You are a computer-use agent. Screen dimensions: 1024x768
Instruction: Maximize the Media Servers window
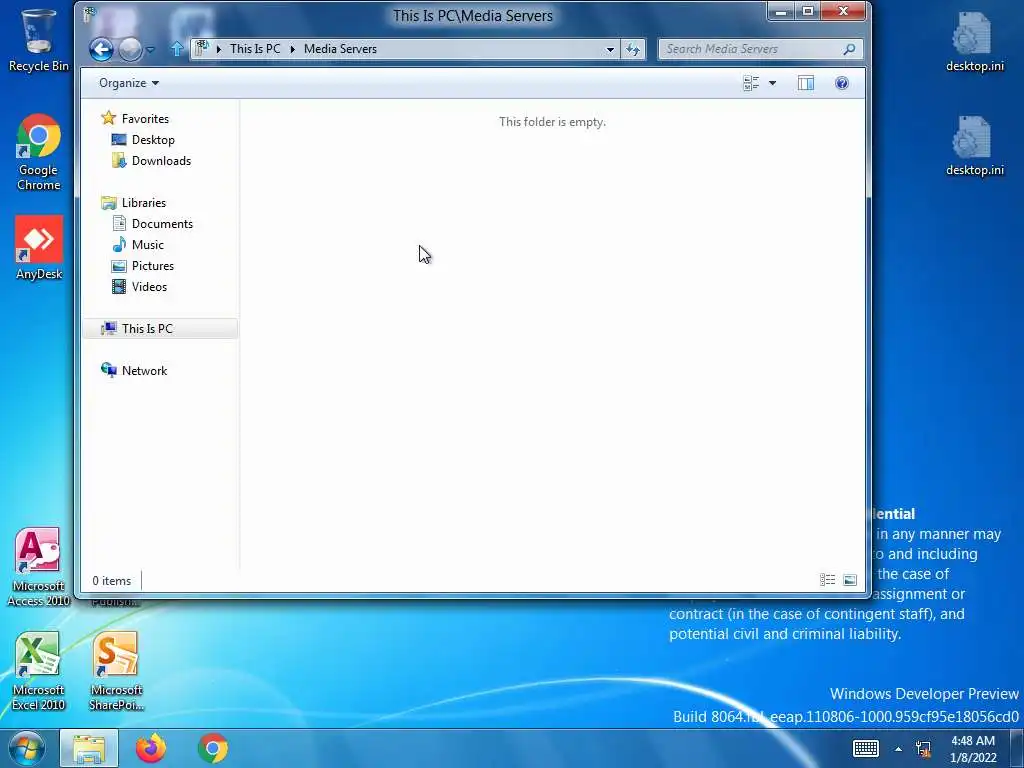[x=808, y=11]
